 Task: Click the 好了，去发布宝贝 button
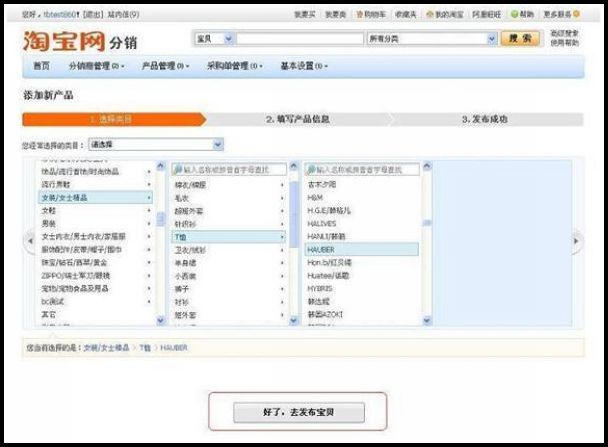point(297,411)
